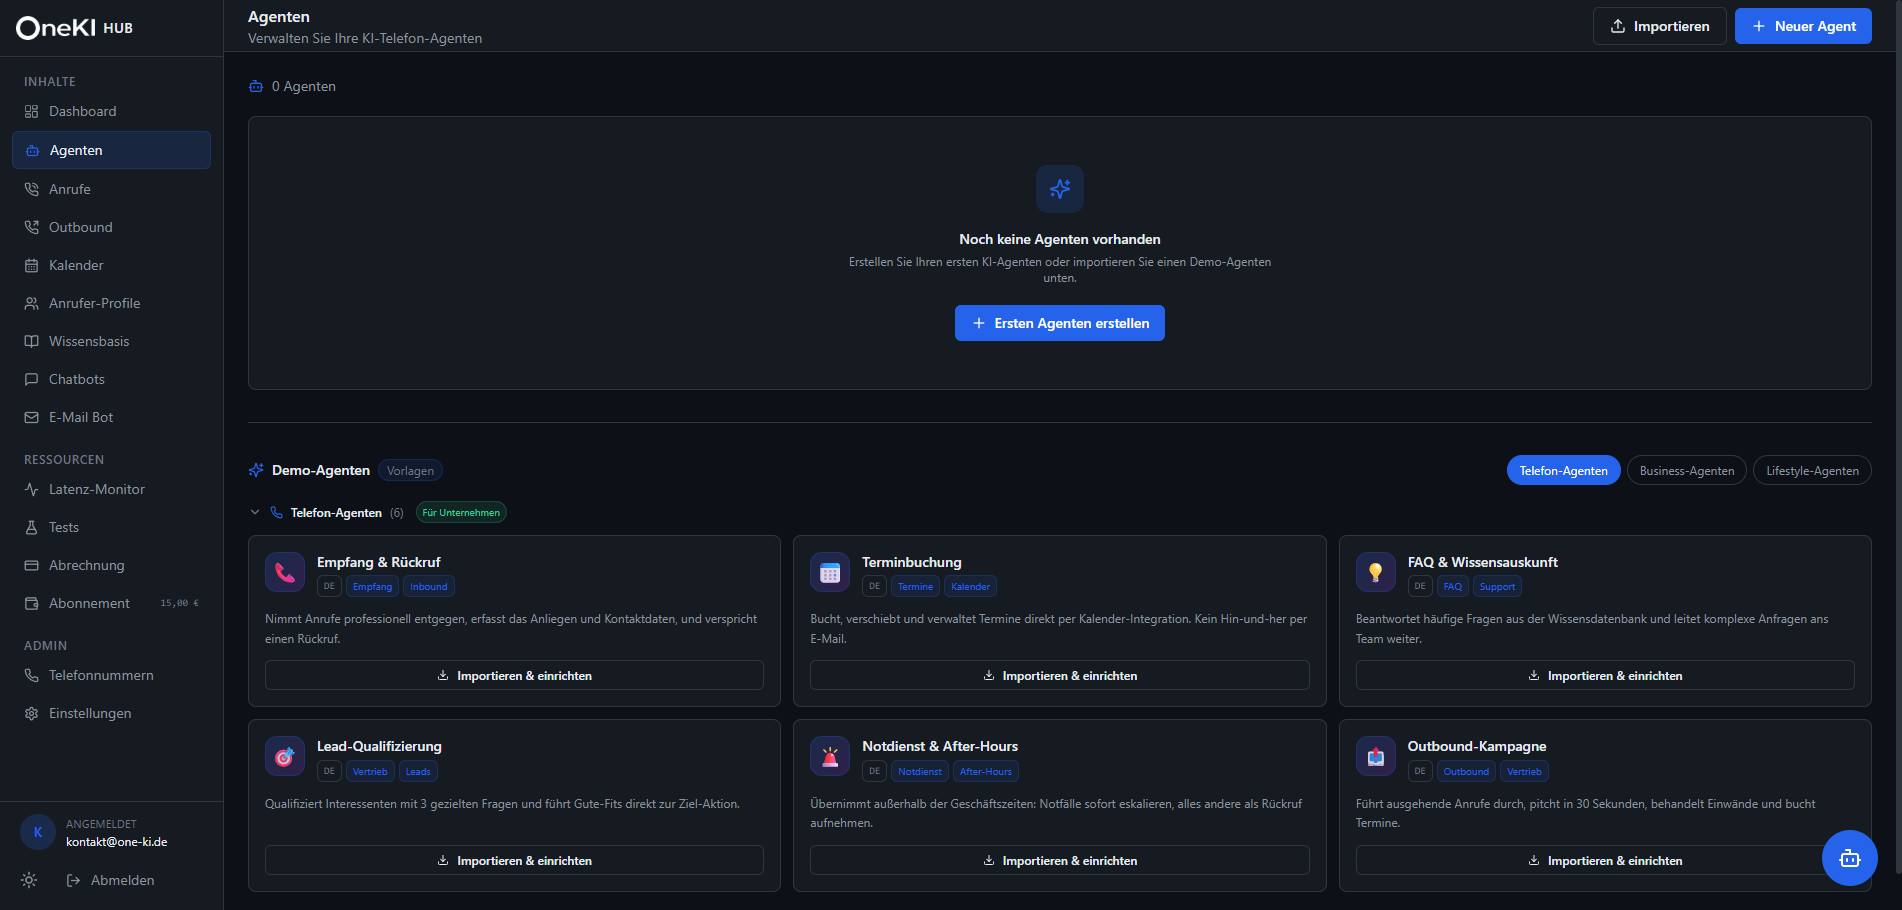Open Tests in the sidebar
This screenshot has height=910, width=1902.
(x=111, y=527)
